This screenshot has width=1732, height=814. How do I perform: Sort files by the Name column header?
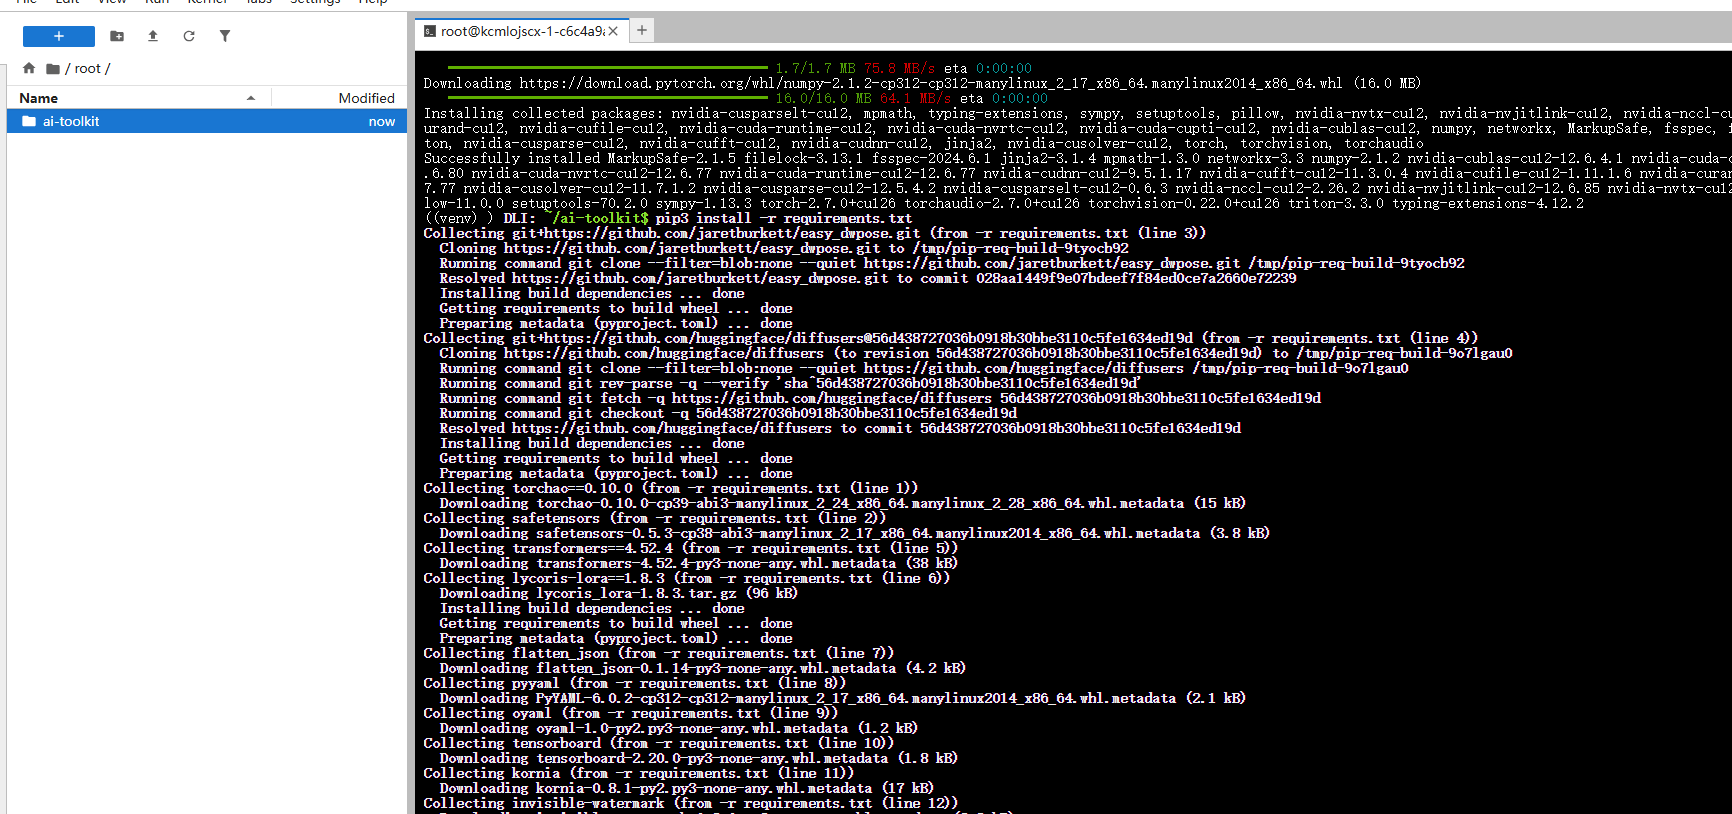click(139, 98)
